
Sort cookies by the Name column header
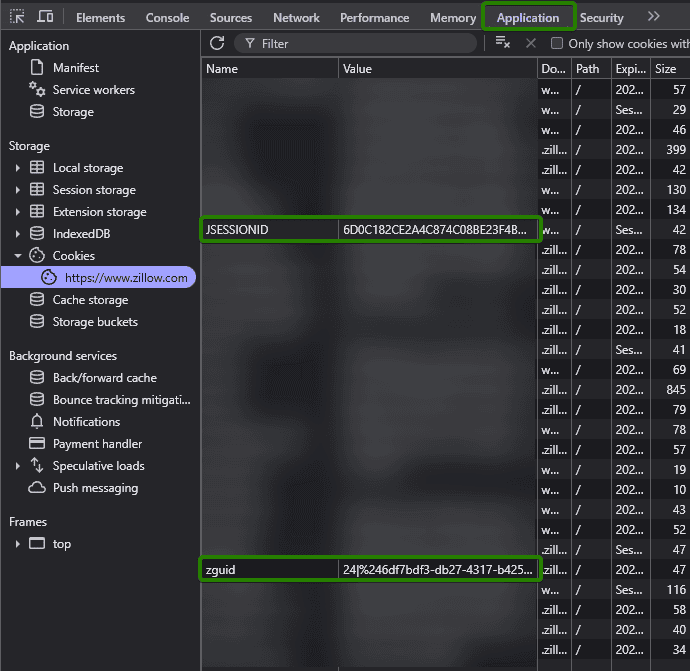(x=270, y=69)
